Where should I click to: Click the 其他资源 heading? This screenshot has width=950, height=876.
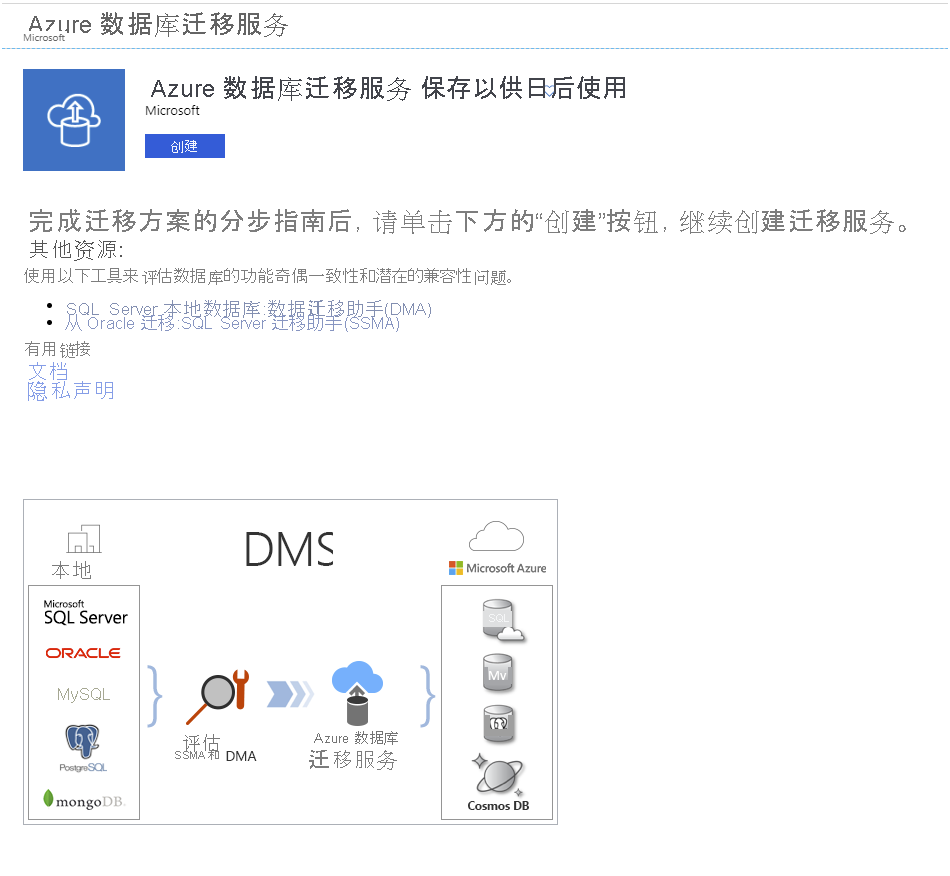[x=76, y=250]
